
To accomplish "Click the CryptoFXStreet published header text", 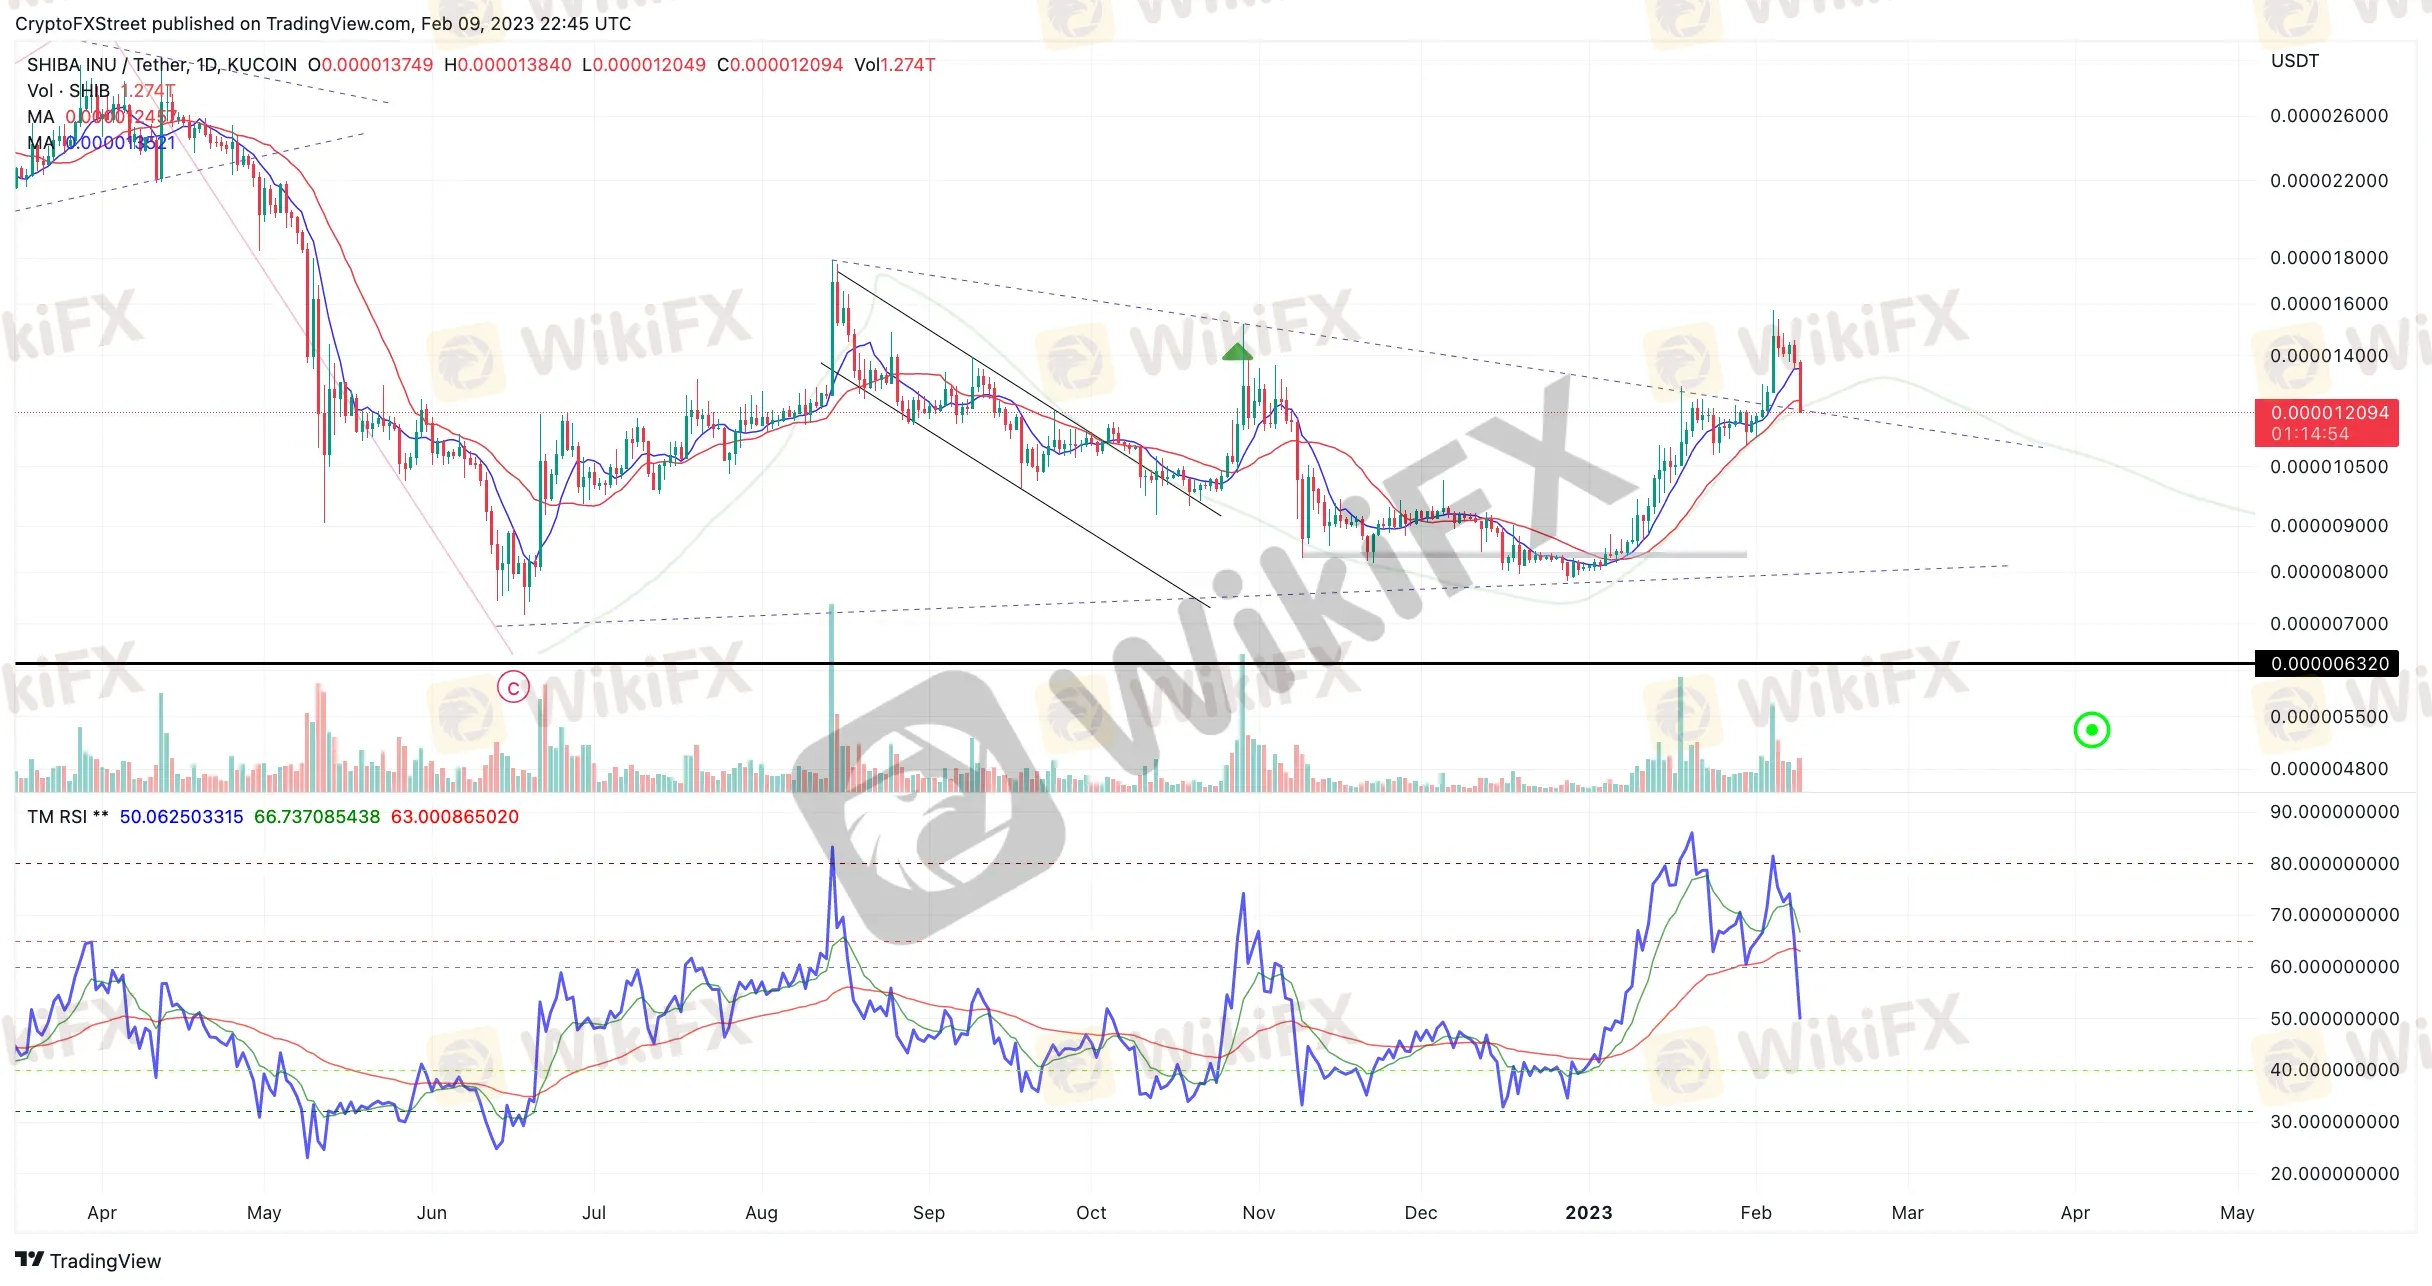I will pyautogui.click(x=322, y=23).
